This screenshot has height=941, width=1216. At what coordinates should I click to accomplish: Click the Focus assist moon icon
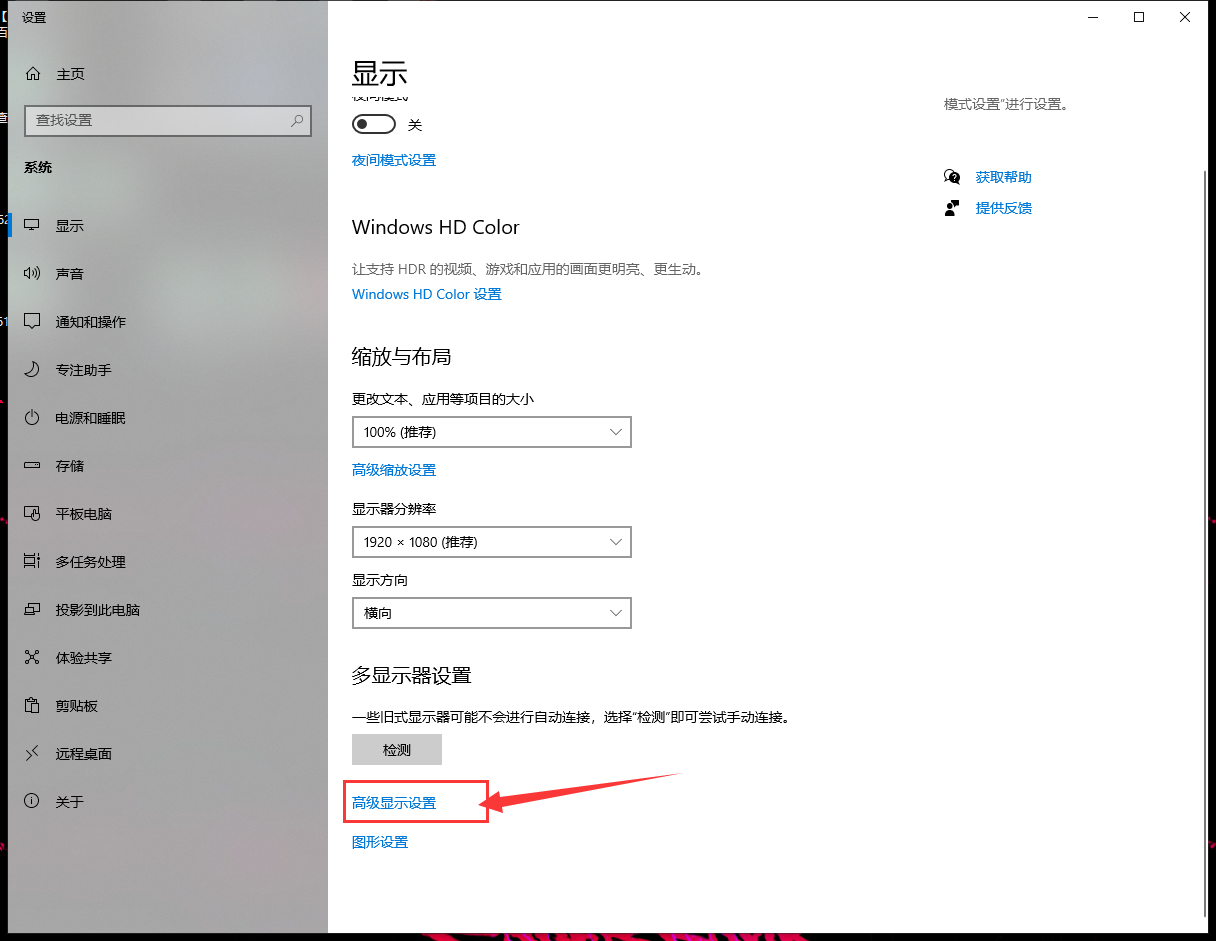(x=33, y=370)
